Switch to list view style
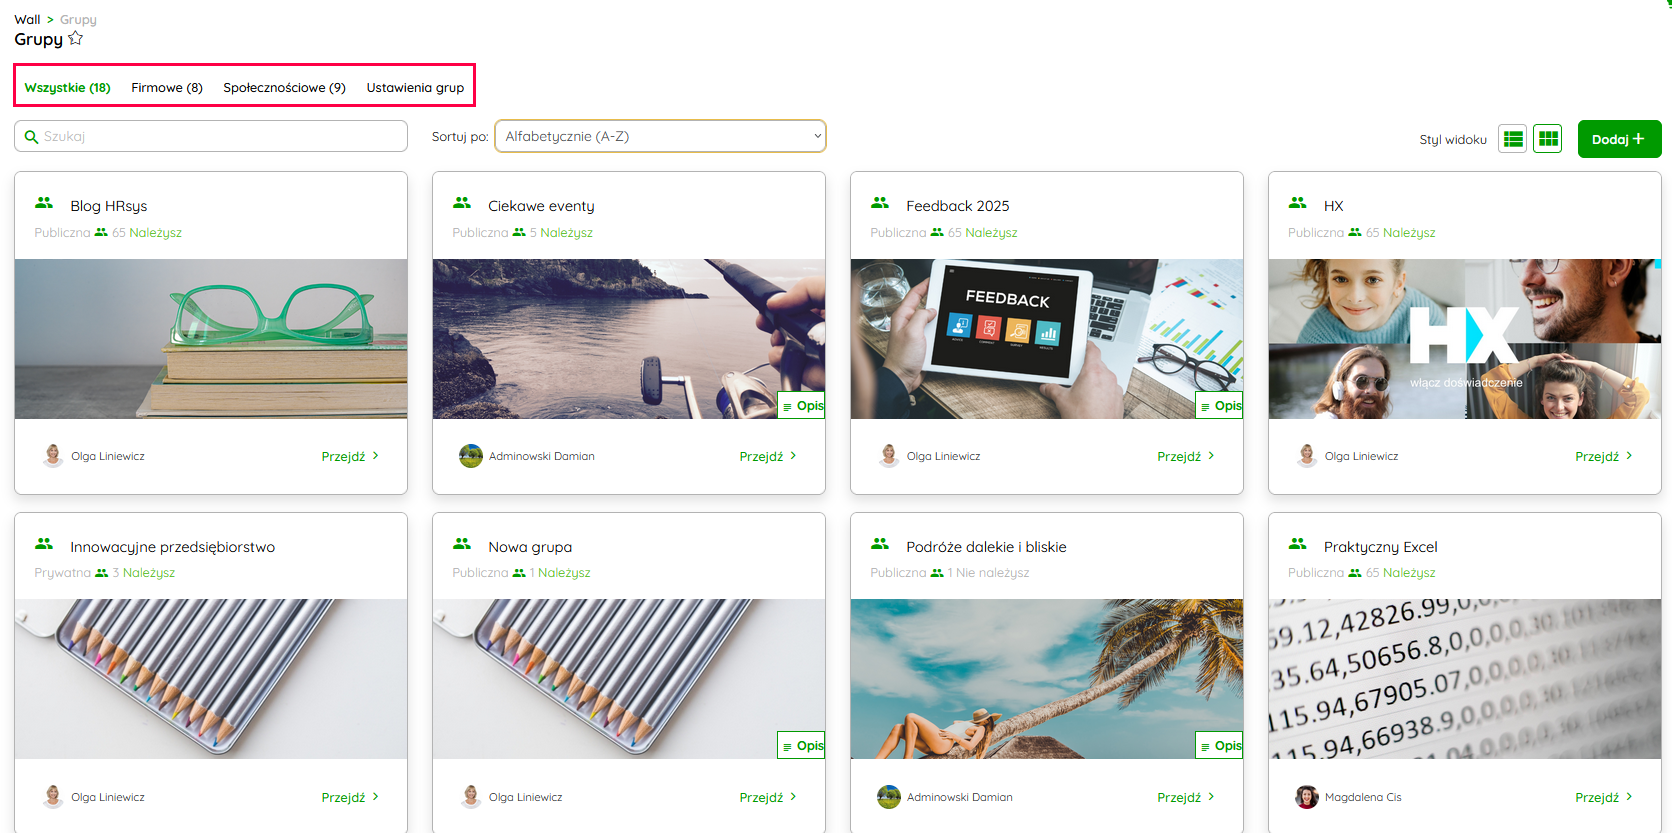Image resolution: width=1672 pixels, height=833 pixels. pos(1513,139)
